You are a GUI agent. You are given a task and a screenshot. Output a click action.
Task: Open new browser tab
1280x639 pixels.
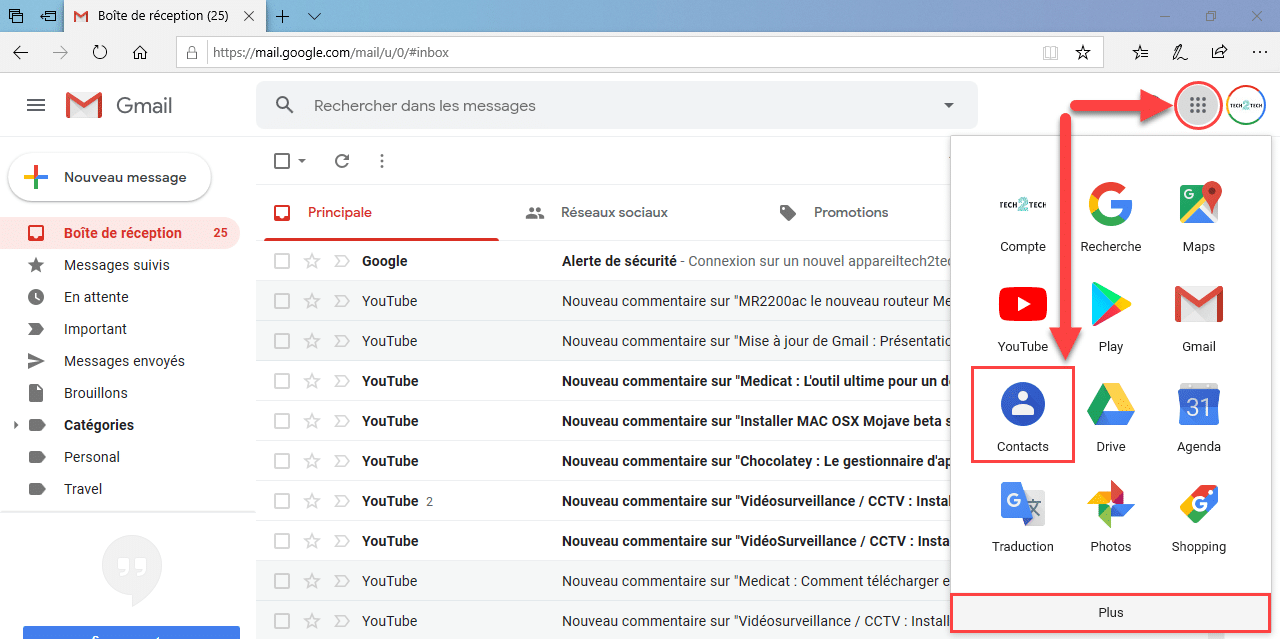[x=283, y=16]
